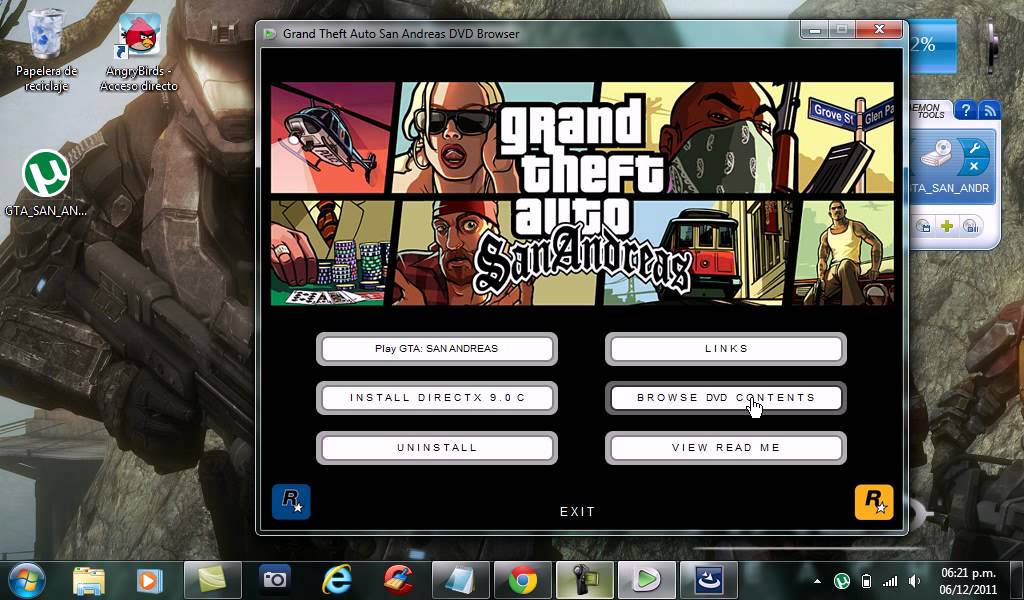Open the Windows Start orb
The image size is (1024, 600).
coord(27,580)
